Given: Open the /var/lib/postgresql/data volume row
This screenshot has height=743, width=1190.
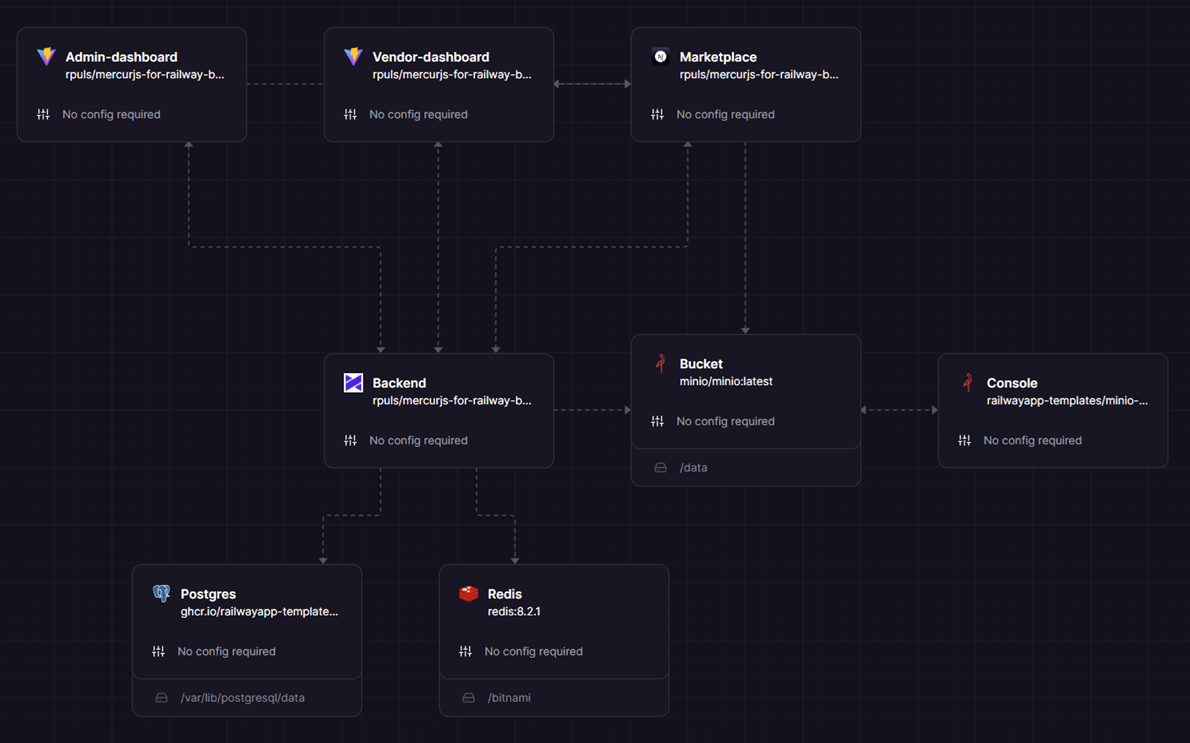Looking at the screenshot, I should point(242,697).
